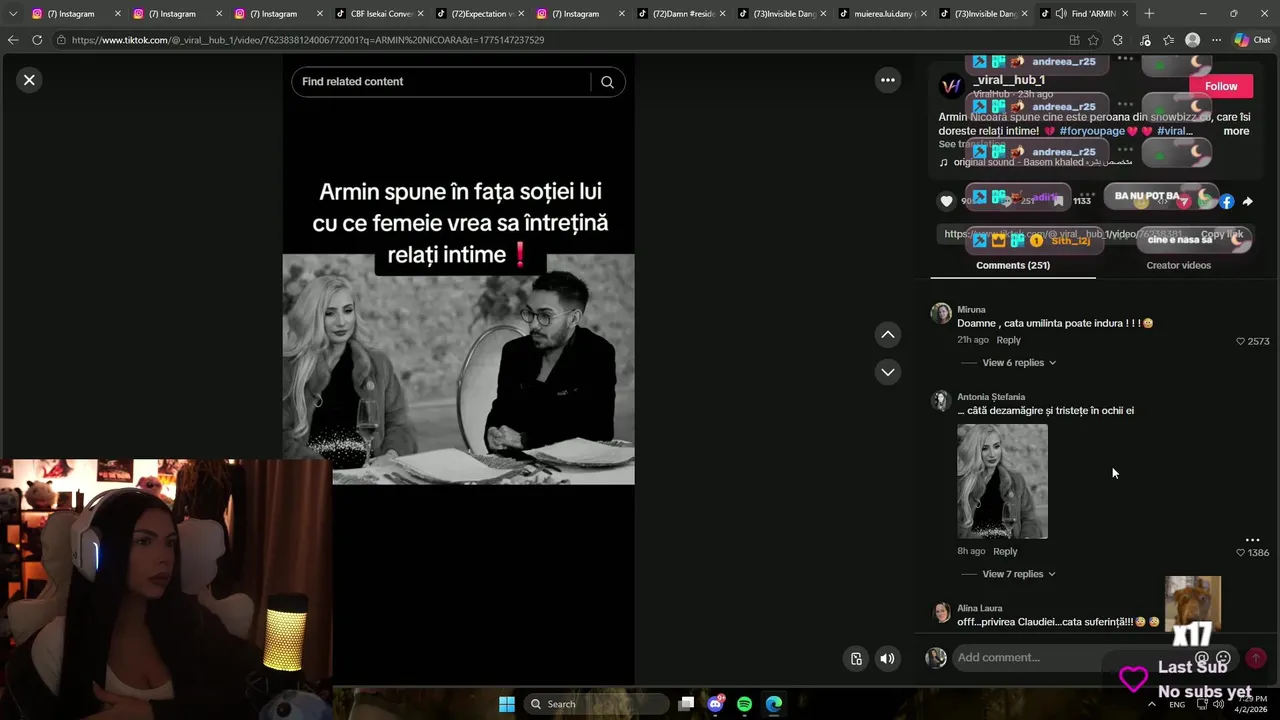Open Microsoft Edge from the taskbar
Screen dimensions: 1280x720
tap(774, 704)
